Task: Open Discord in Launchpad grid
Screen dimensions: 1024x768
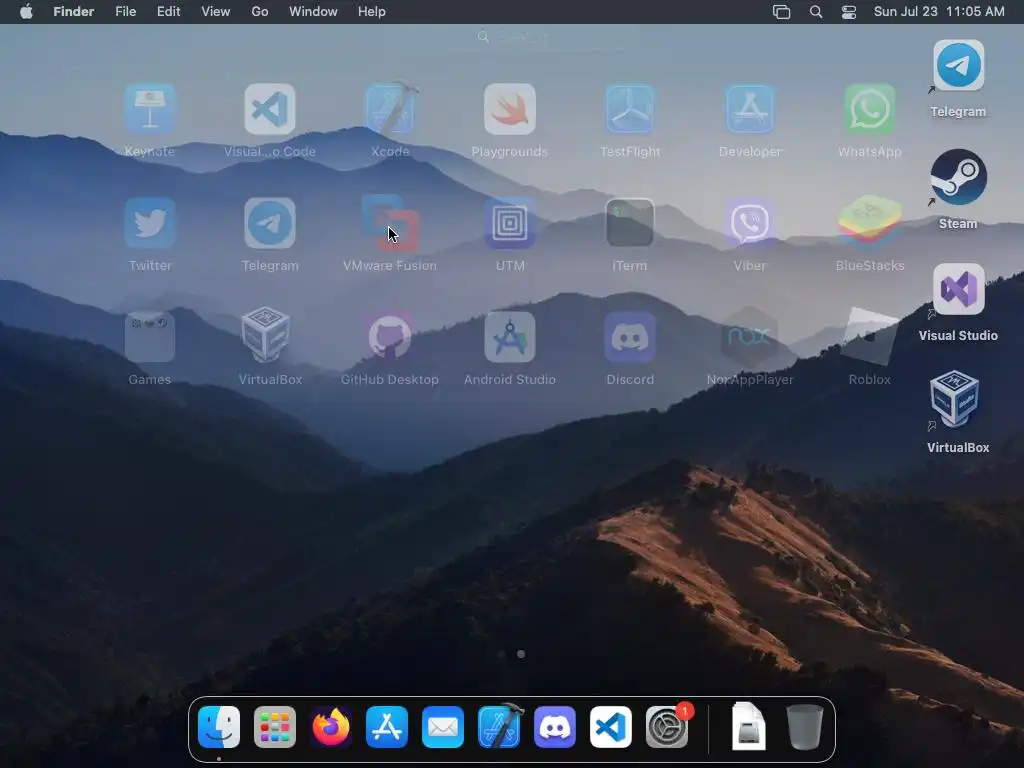Action: click(x=630, y=337)
